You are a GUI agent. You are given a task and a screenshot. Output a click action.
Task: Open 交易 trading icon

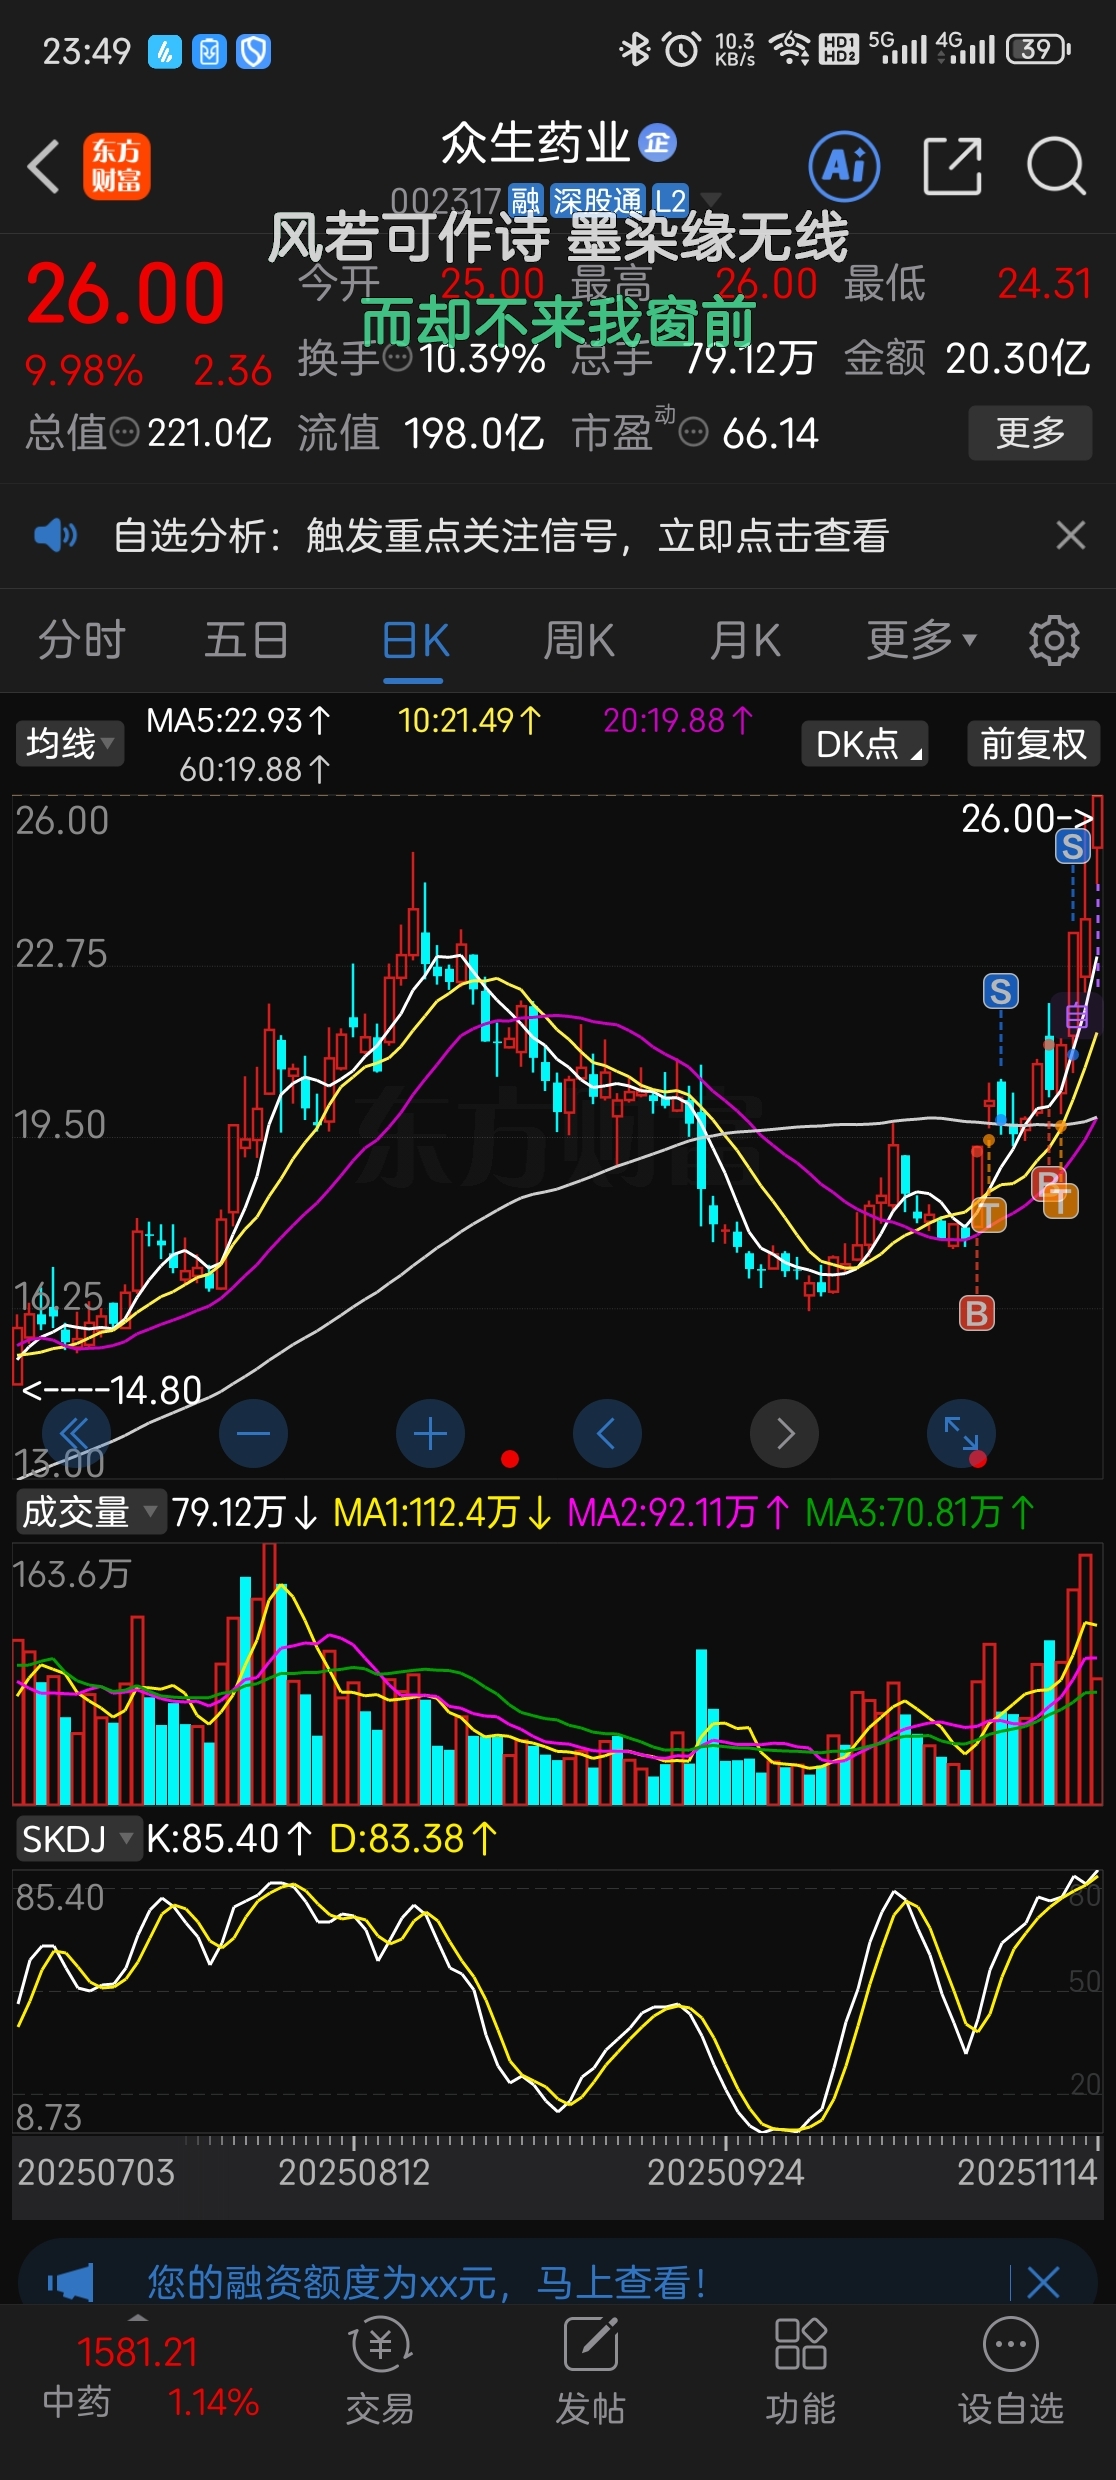(380, 2372)
